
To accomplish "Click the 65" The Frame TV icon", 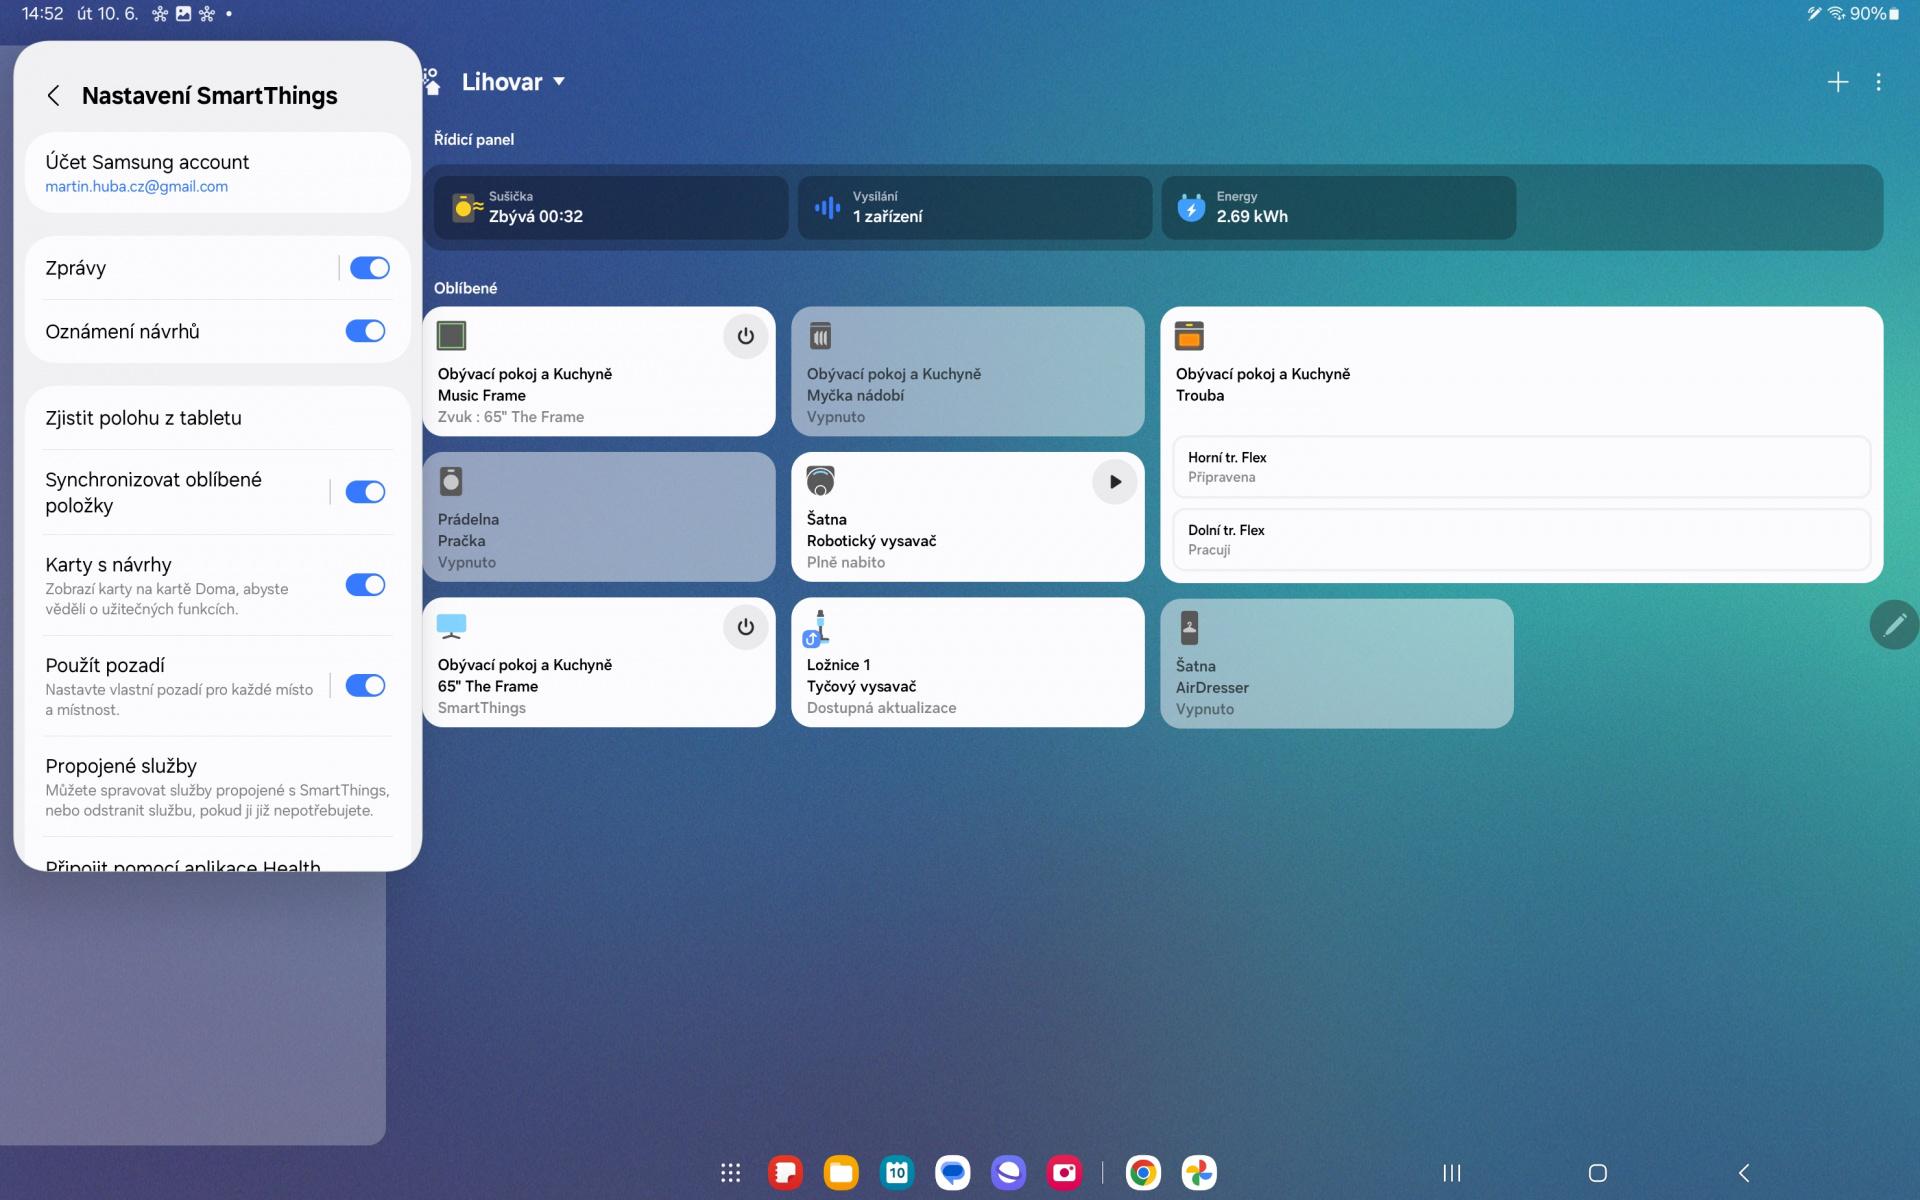I will pos(452,626).
